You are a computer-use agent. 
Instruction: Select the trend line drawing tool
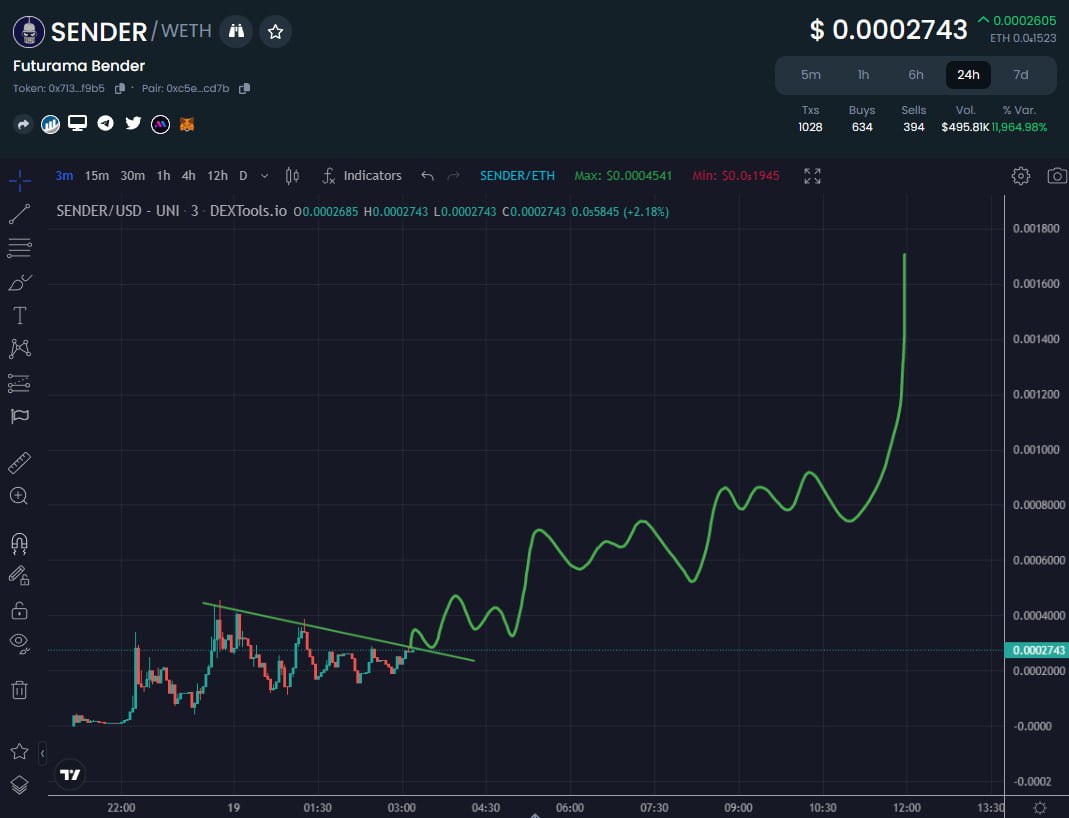(20, 214)
